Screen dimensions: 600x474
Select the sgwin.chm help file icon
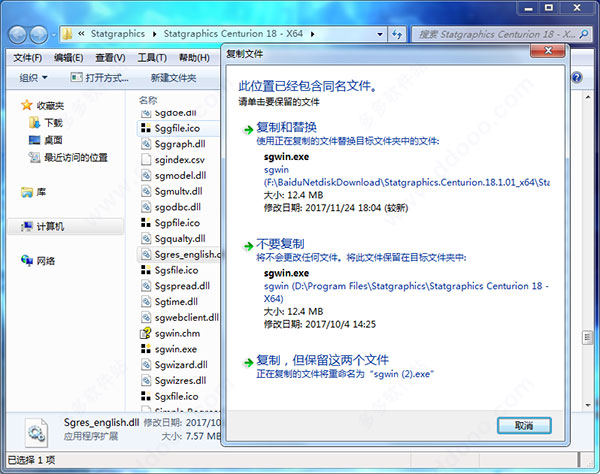click(x=146, y=333)
